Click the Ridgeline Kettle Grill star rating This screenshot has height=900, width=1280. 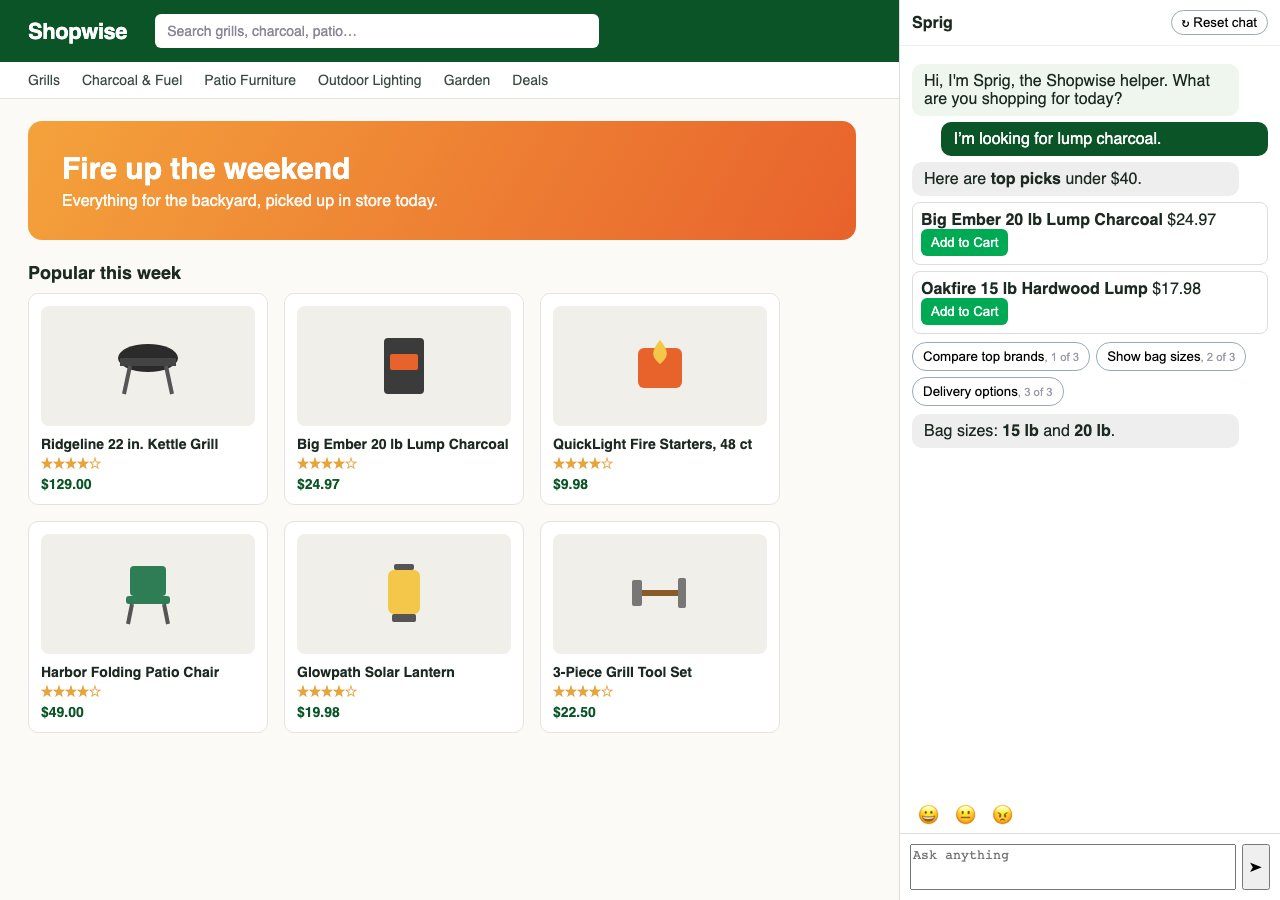[x=71, y=464]
